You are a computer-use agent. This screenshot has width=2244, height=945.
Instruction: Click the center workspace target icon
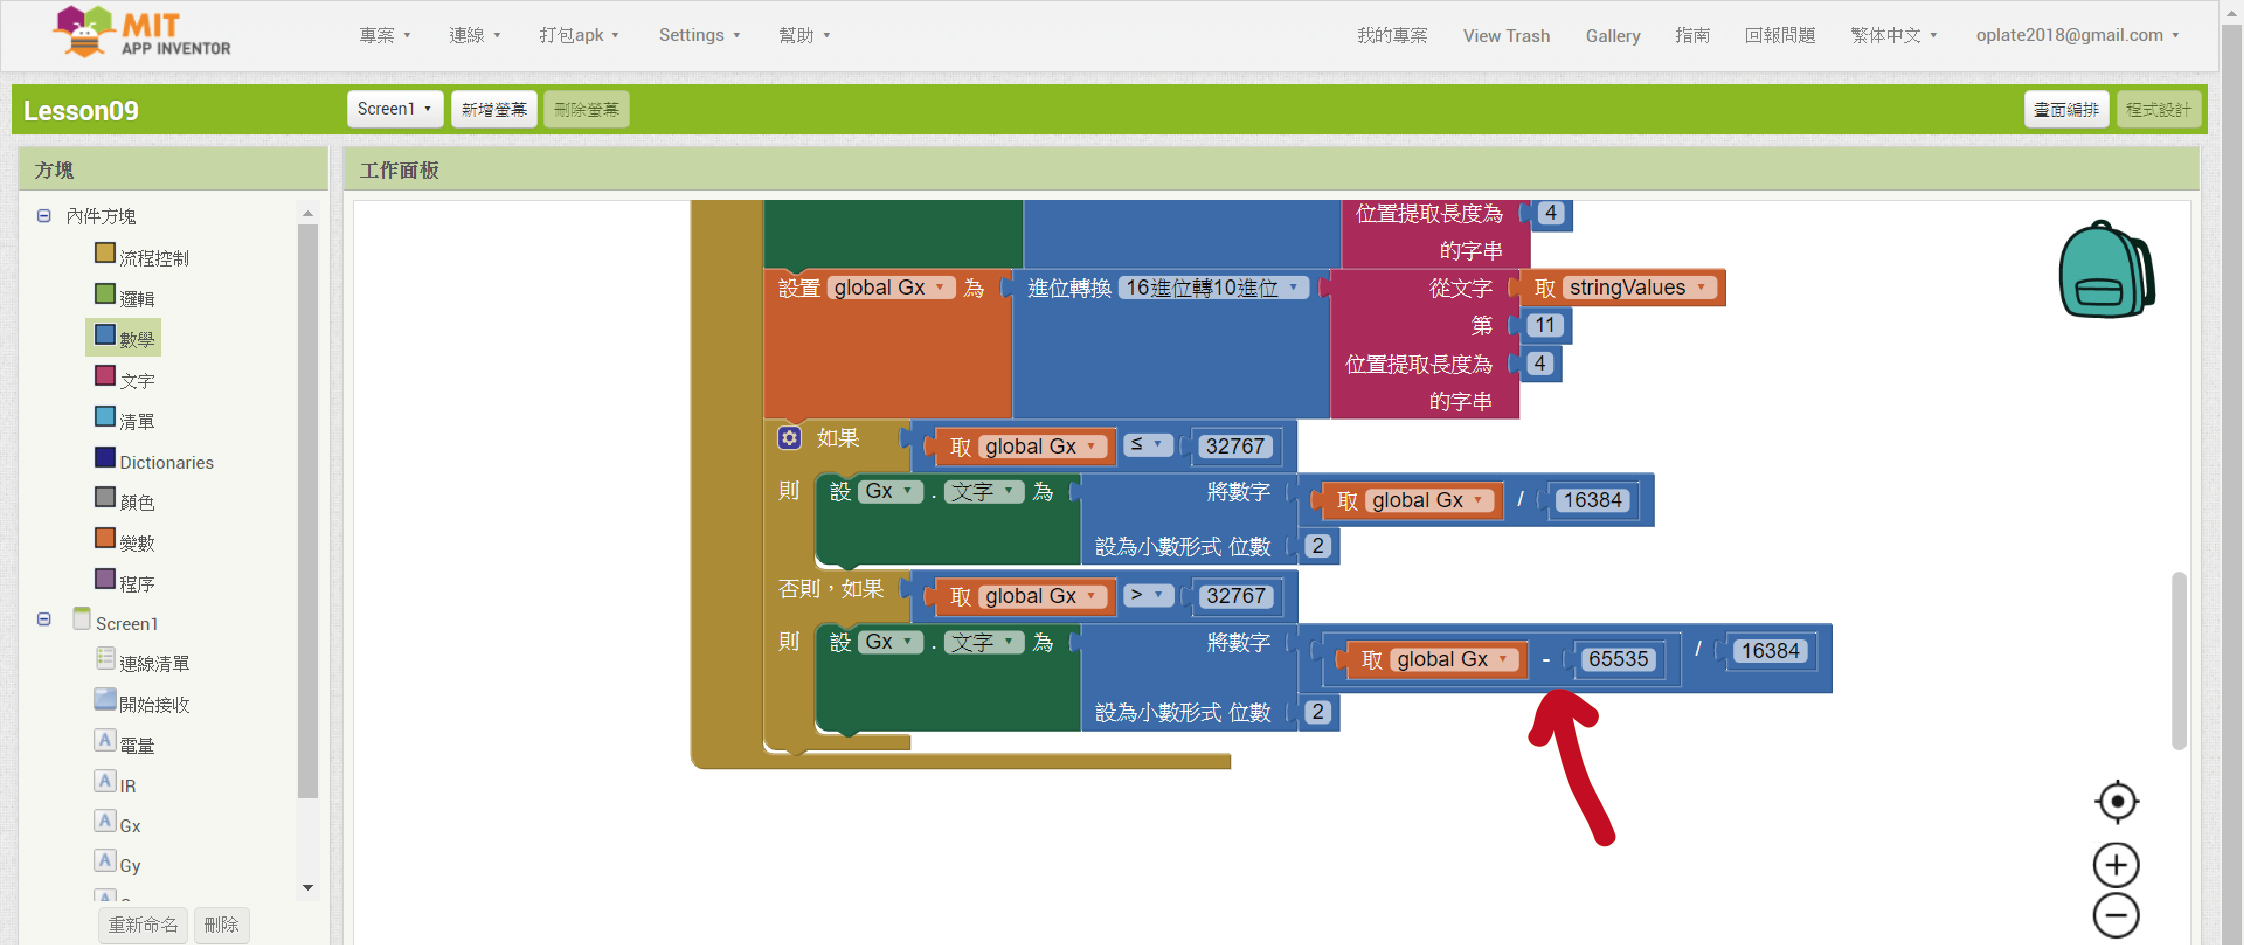pyautogui.click(x=2116, y=801)
